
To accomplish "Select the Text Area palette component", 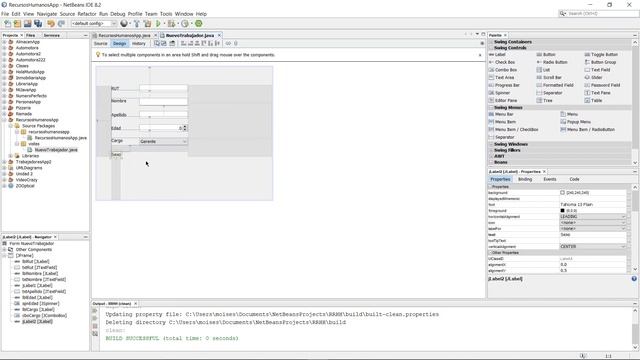I will point(501,77).
